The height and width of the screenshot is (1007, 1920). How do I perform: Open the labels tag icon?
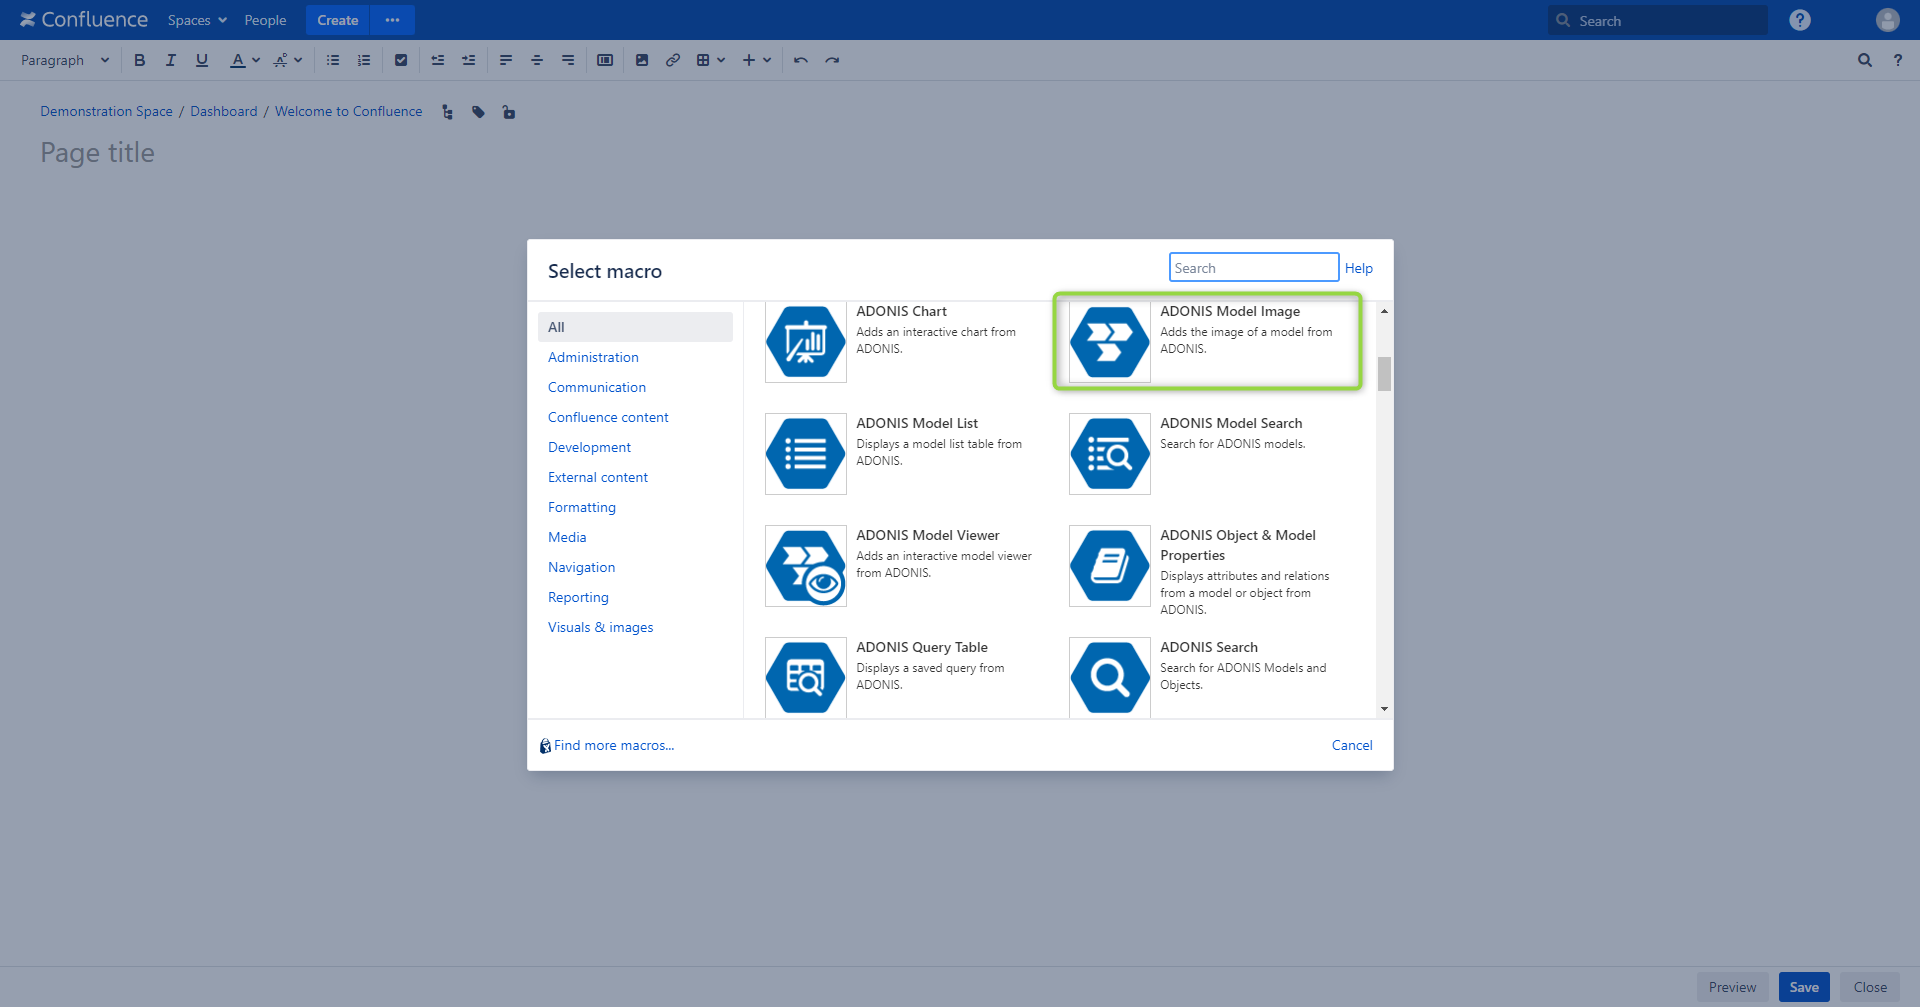[x=479, y=112]
